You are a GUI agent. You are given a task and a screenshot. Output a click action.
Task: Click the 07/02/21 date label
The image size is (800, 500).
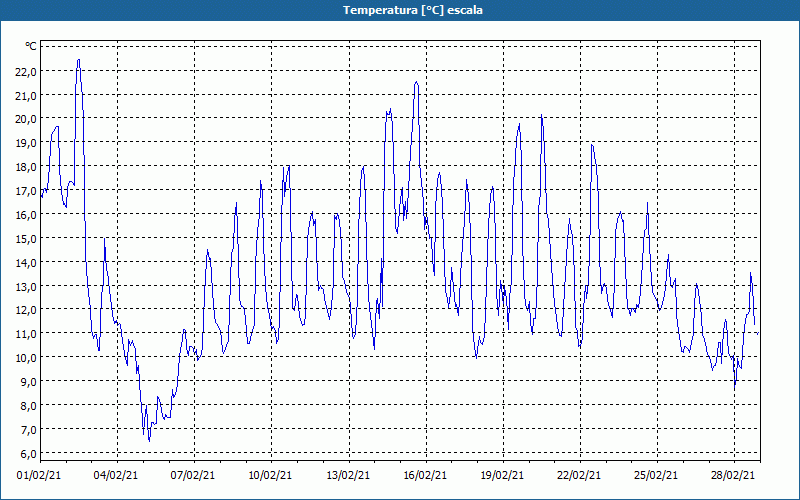193,476
